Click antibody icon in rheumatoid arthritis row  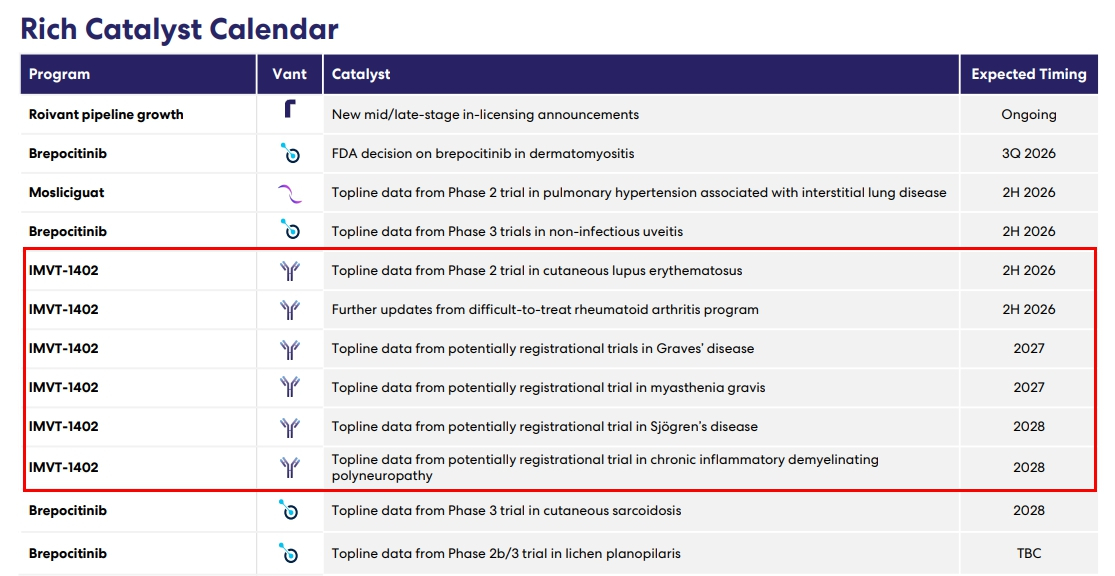(289, 310)
